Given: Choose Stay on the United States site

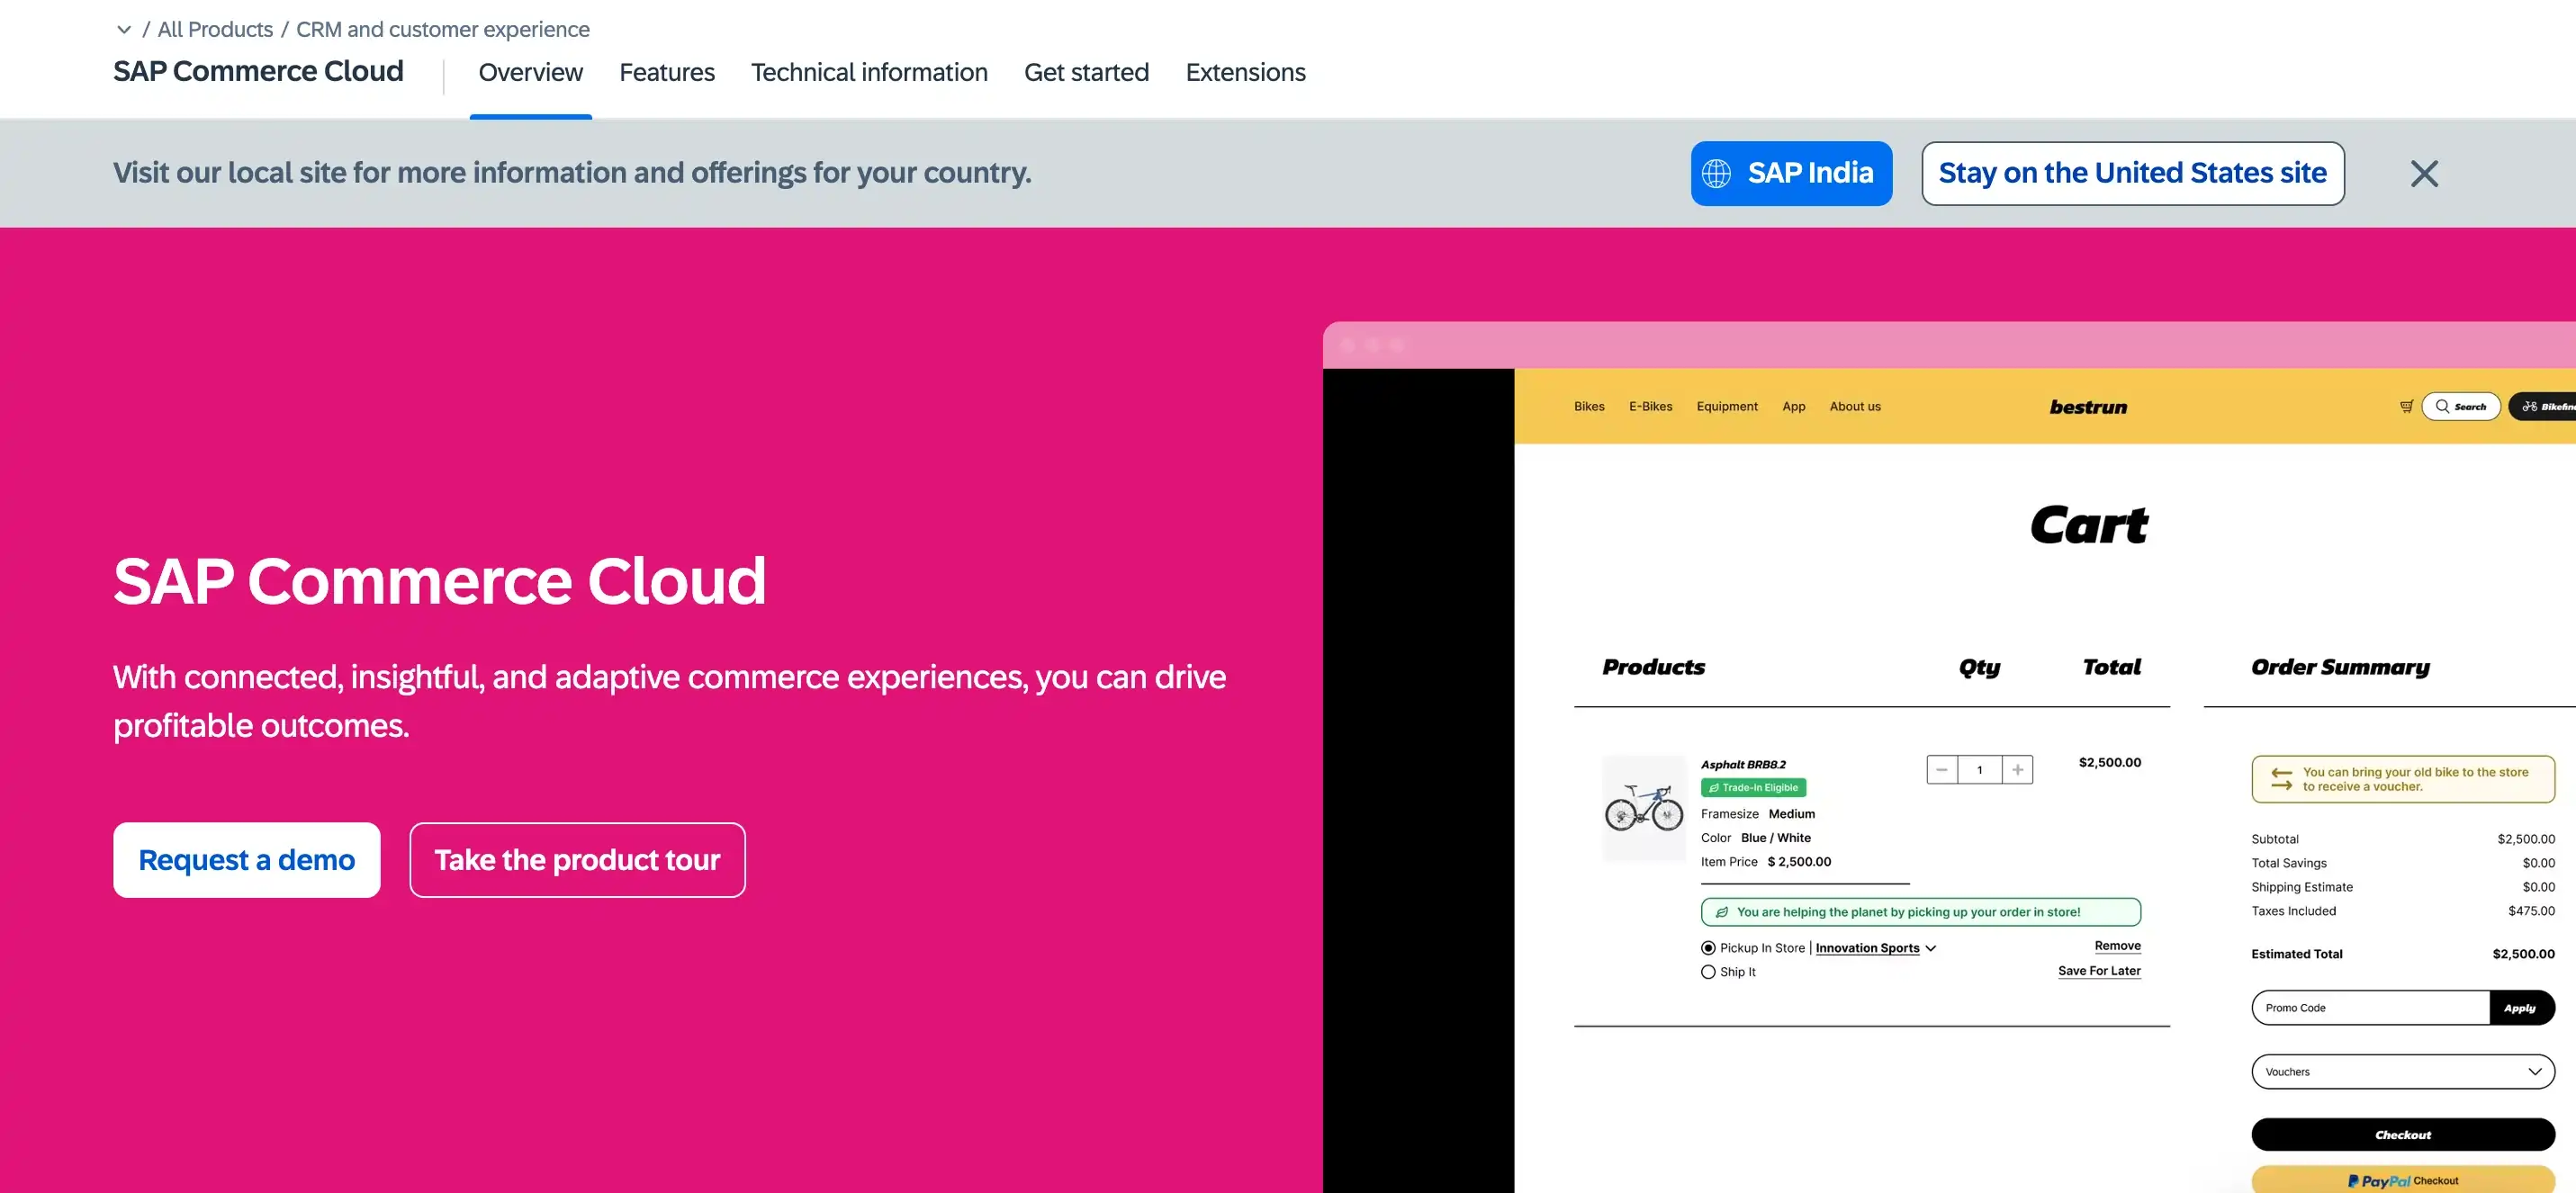Looking at the screenshot, I should [x=2132, y=173].
